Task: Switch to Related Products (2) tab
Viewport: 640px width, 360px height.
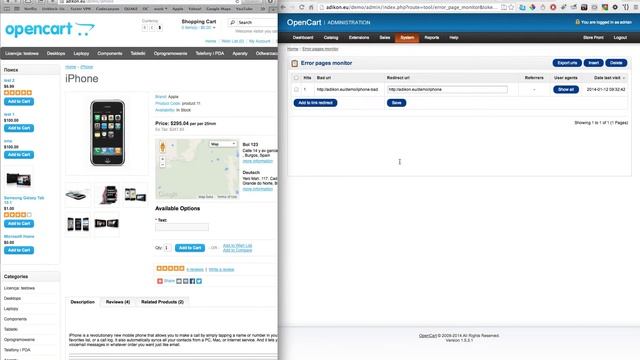Action: click(x=162, y=302)
